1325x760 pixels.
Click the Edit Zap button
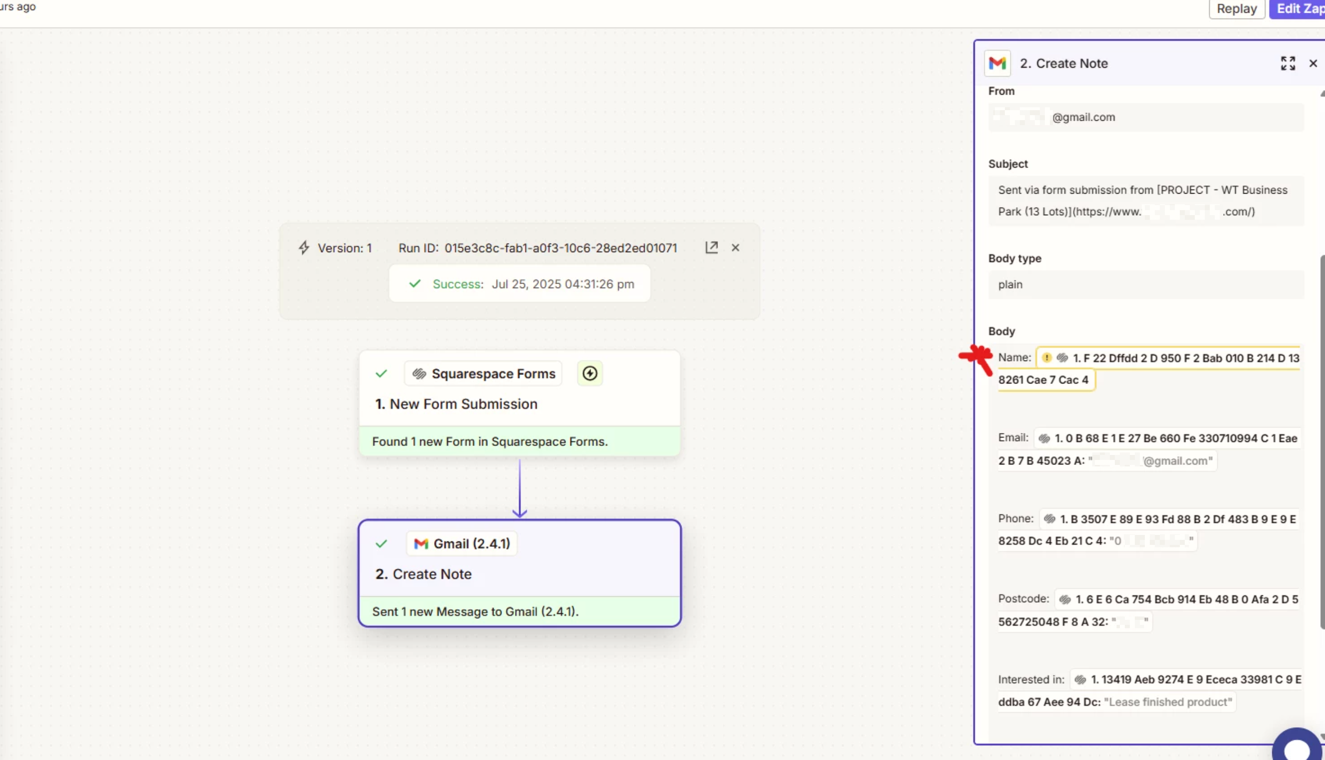[x=1299, y=9]
